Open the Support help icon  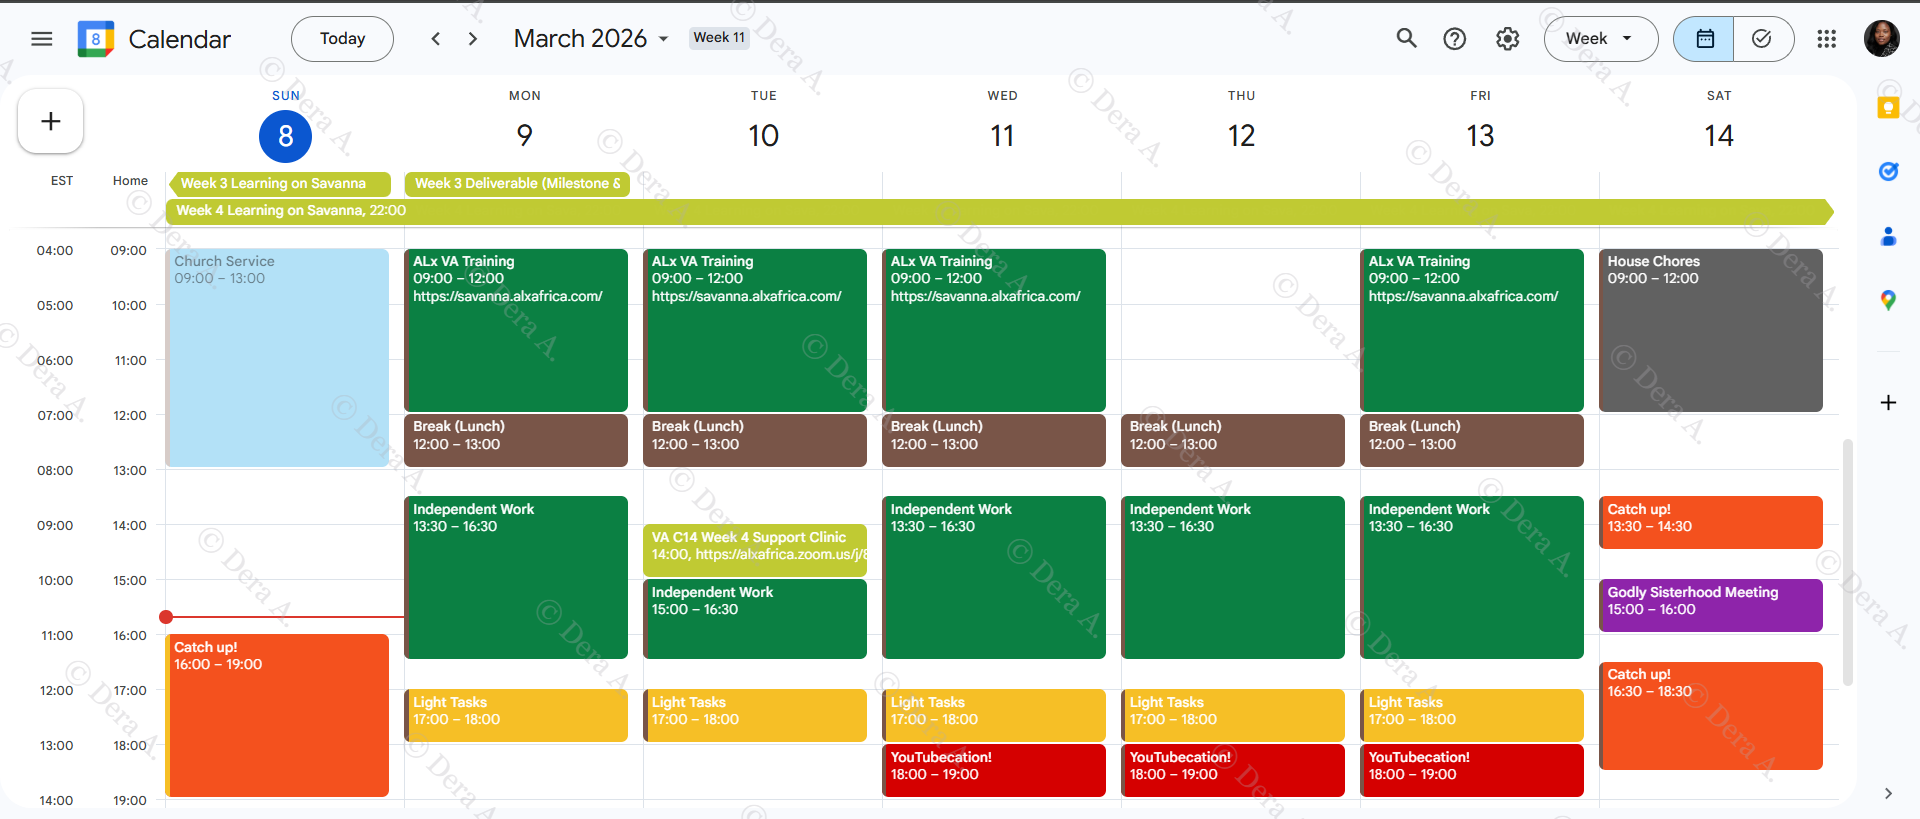pyautogui.click(x=1455, y=39)
